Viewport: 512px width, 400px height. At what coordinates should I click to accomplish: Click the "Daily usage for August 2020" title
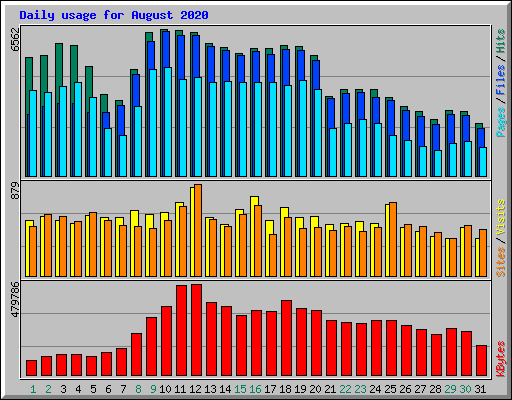114,15
